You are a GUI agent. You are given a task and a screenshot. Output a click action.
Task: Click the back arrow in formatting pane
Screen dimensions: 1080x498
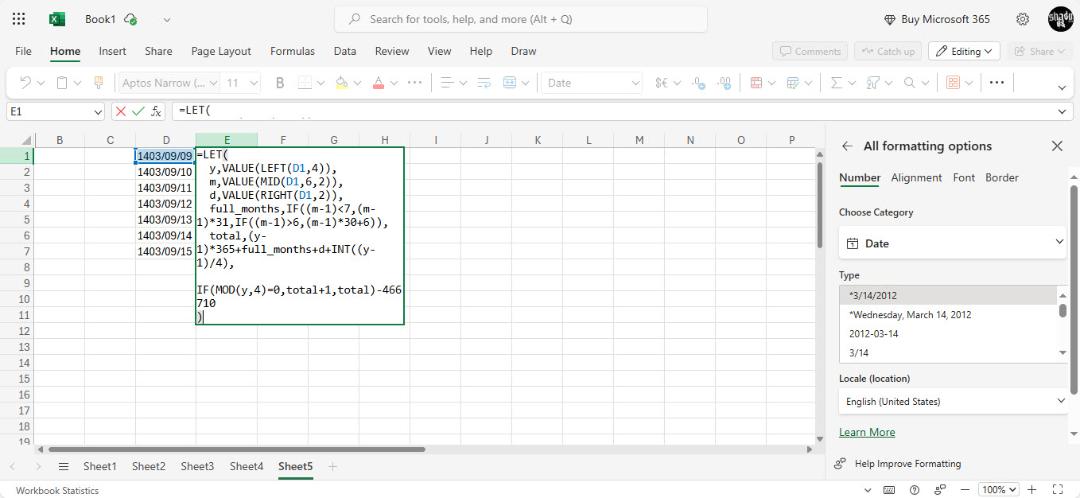847,146
